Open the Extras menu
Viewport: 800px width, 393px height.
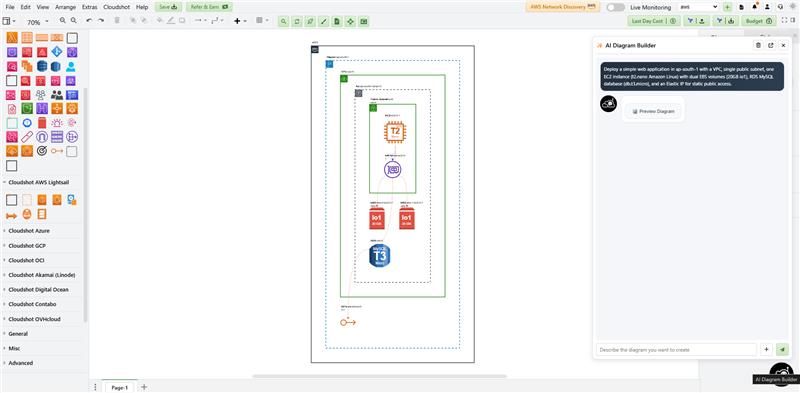pyautogui.click(x=89, y=7)
